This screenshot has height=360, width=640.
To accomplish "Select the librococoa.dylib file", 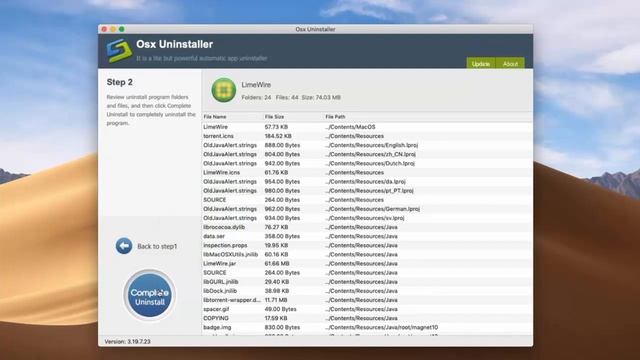I will [367, 227].
